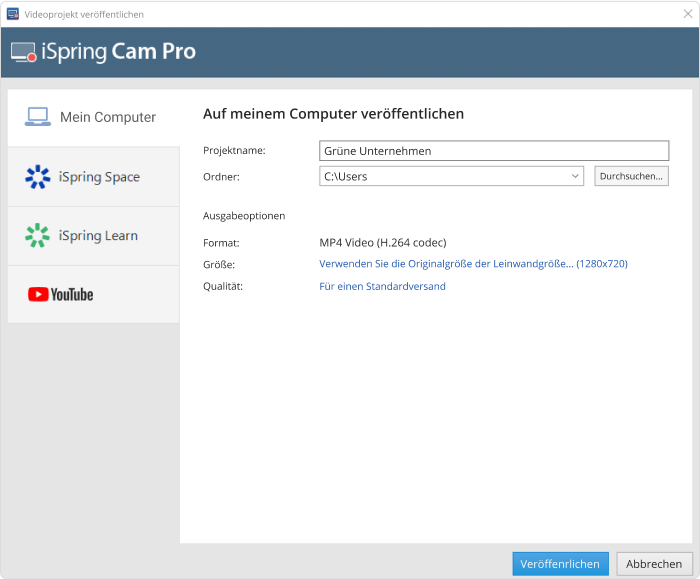This screenshot has width=700, height=579.
Task: Click the green iSpring Learn icon
Action: [x=38, y=235]
